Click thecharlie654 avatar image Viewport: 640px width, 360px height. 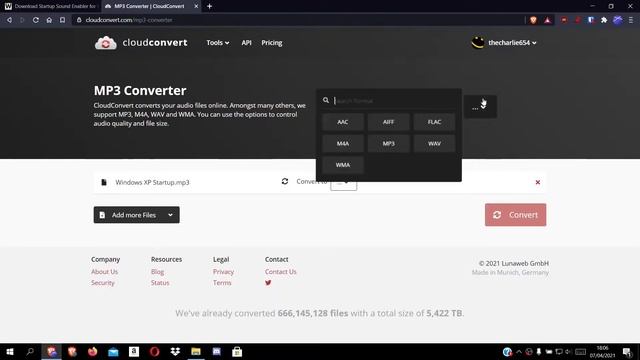pyautogui.click(x=478, y=42)
